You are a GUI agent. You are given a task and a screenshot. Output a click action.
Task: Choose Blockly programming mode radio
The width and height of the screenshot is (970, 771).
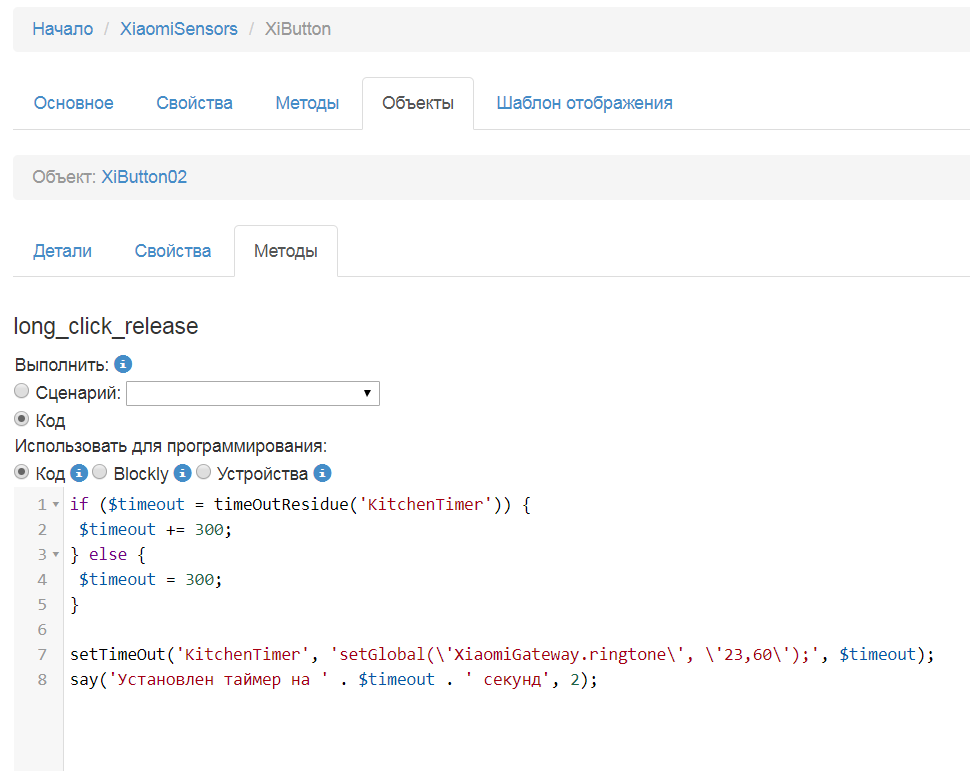tap(100, 472)
